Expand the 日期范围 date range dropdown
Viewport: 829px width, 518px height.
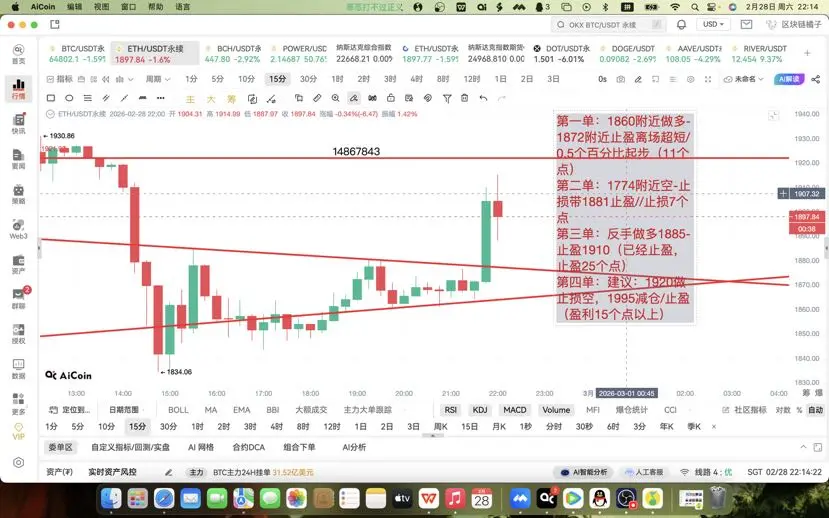pyautogui.click(x=126, y=410)
